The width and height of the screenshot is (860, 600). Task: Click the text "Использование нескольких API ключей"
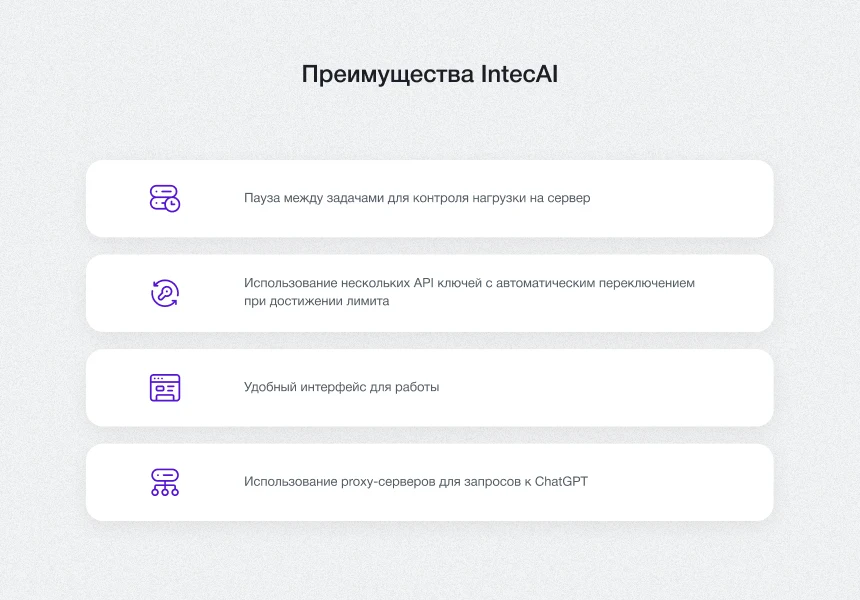363,283
